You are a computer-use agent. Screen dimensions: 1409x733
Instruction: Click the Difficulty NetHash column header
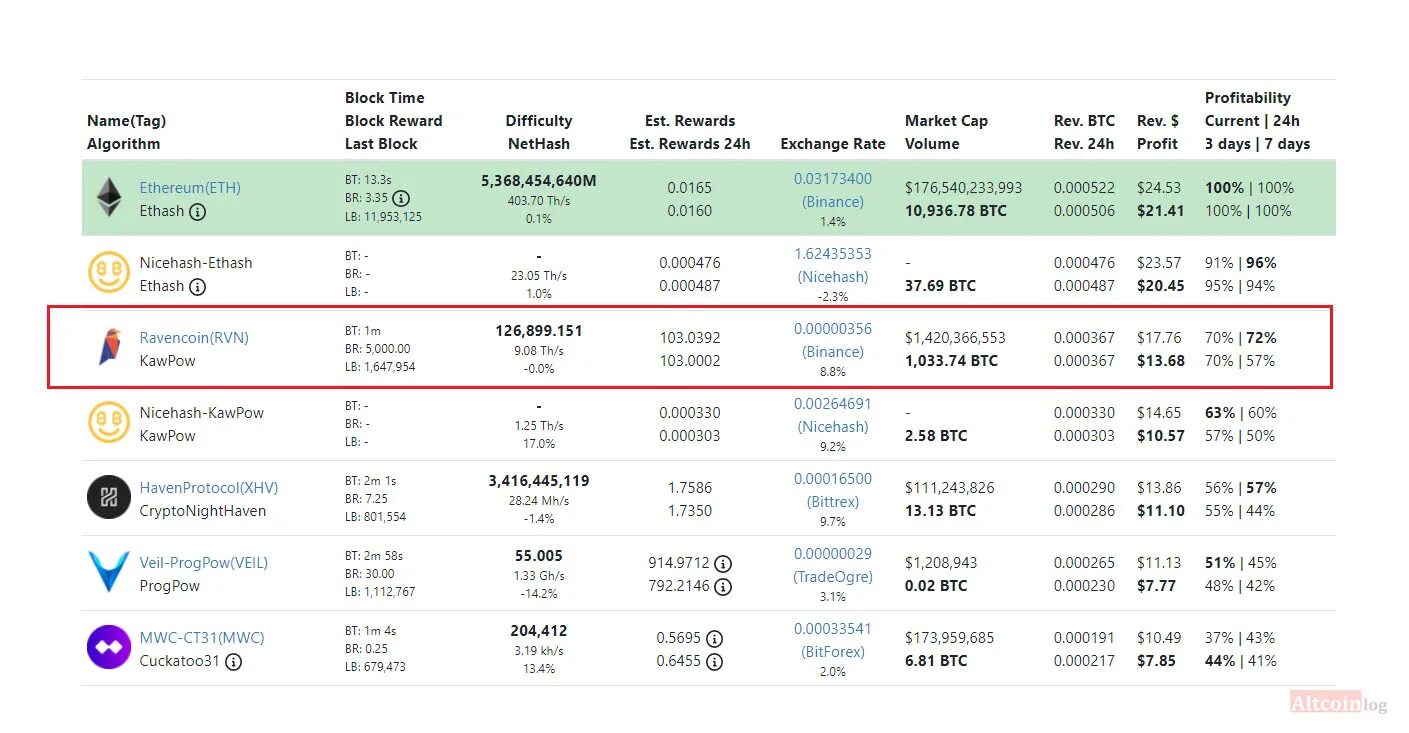coord(539,132)
